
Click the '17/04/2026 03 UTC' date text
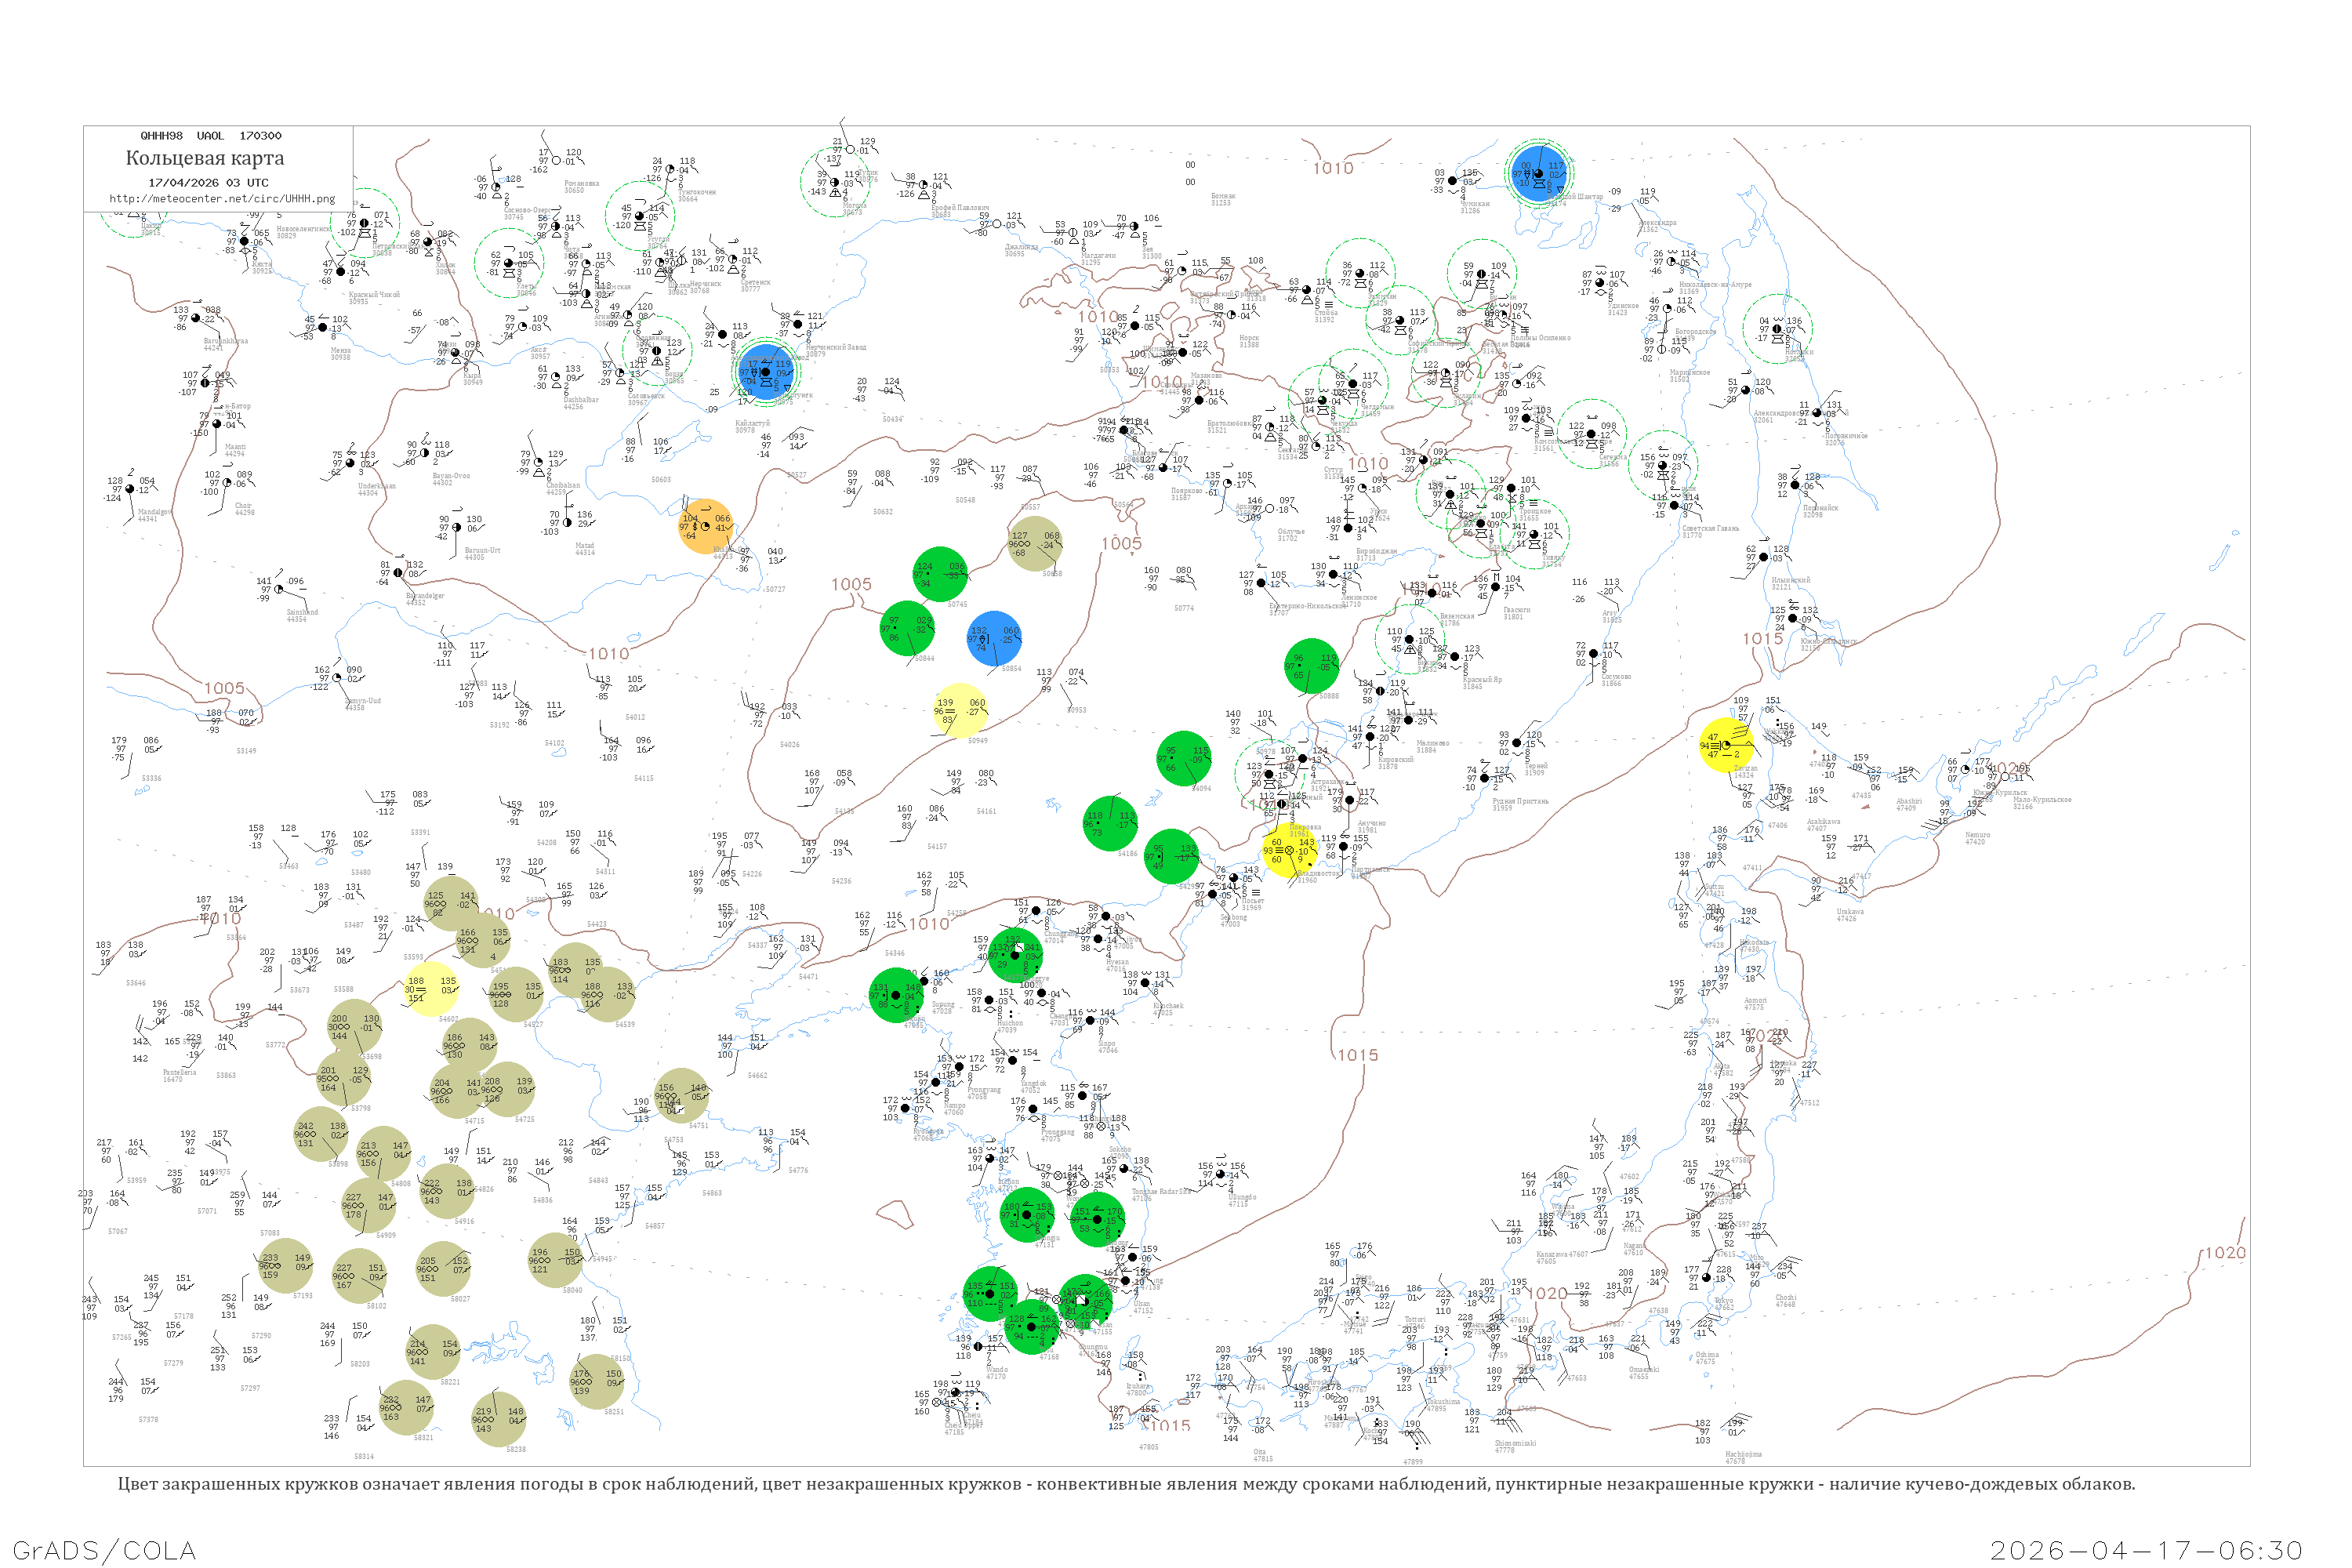(208, 182)
